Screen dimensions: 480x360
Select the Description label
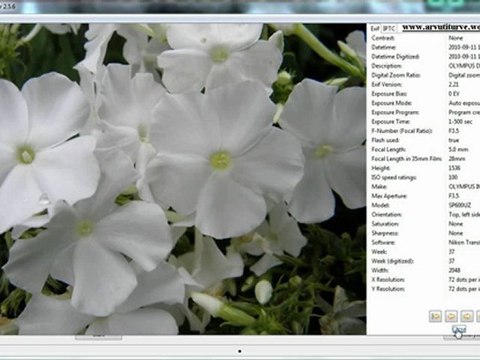coord(386,66)
